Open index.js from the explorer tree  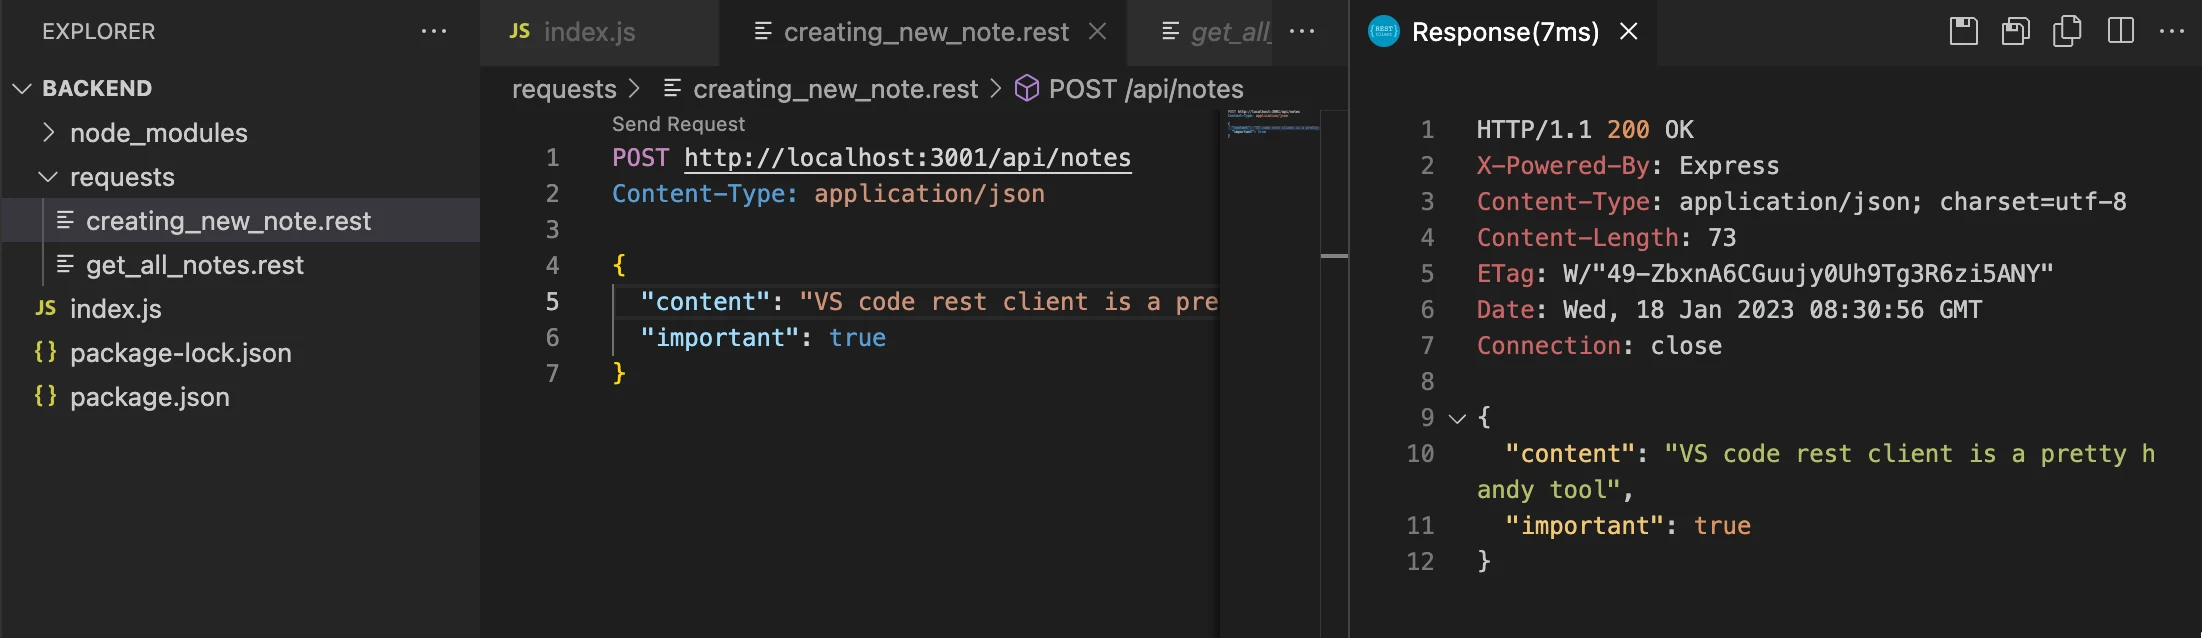pyautogui.click(x=116, y=308)
